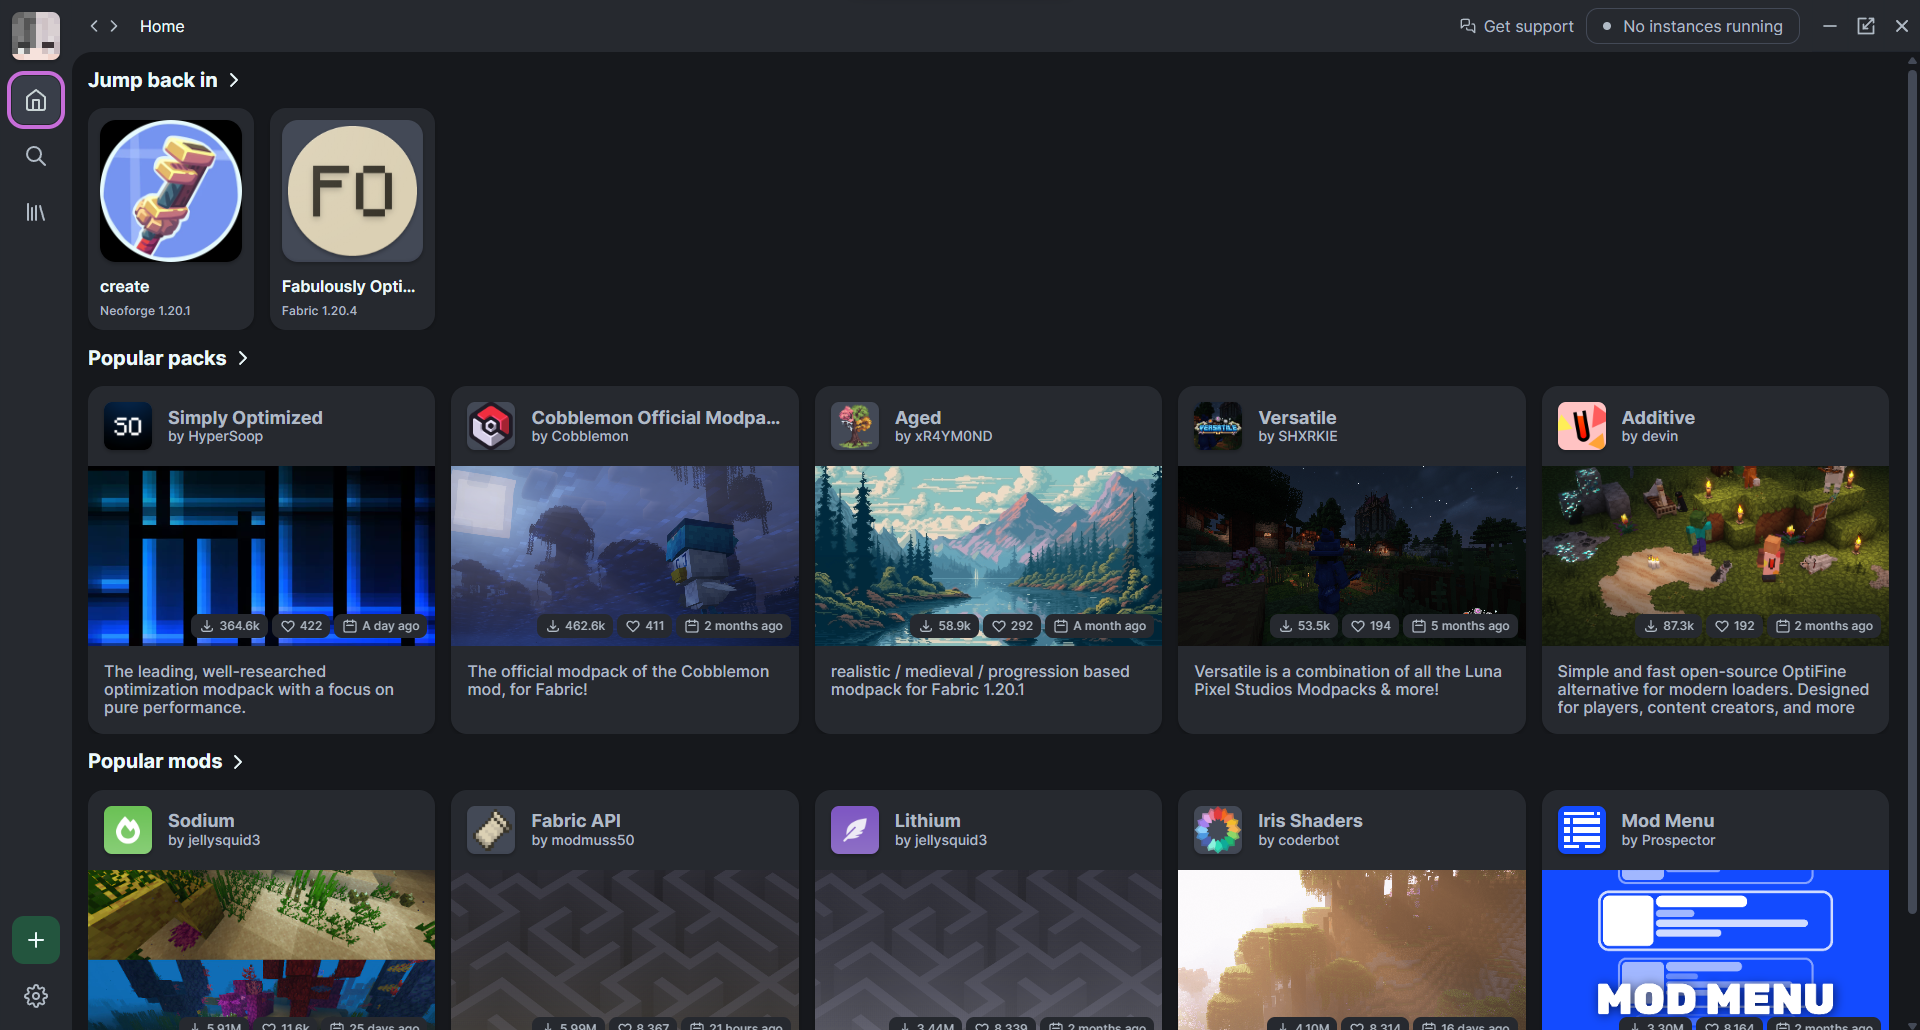Go back with the left arrow
The height and width of the screenshot is (1030, 1920).
(94, 26)
